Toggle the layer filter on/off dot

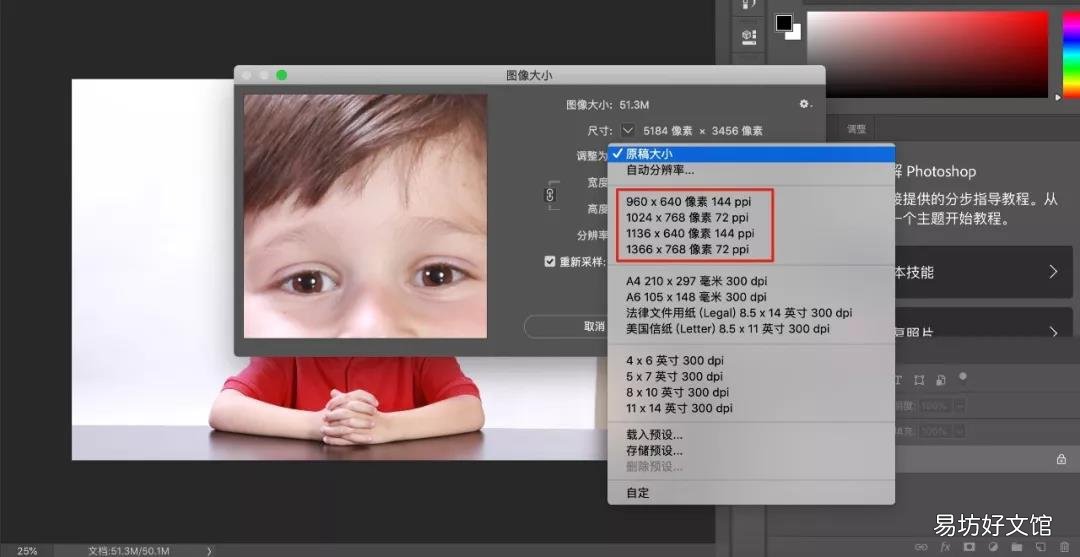[963, 377]
